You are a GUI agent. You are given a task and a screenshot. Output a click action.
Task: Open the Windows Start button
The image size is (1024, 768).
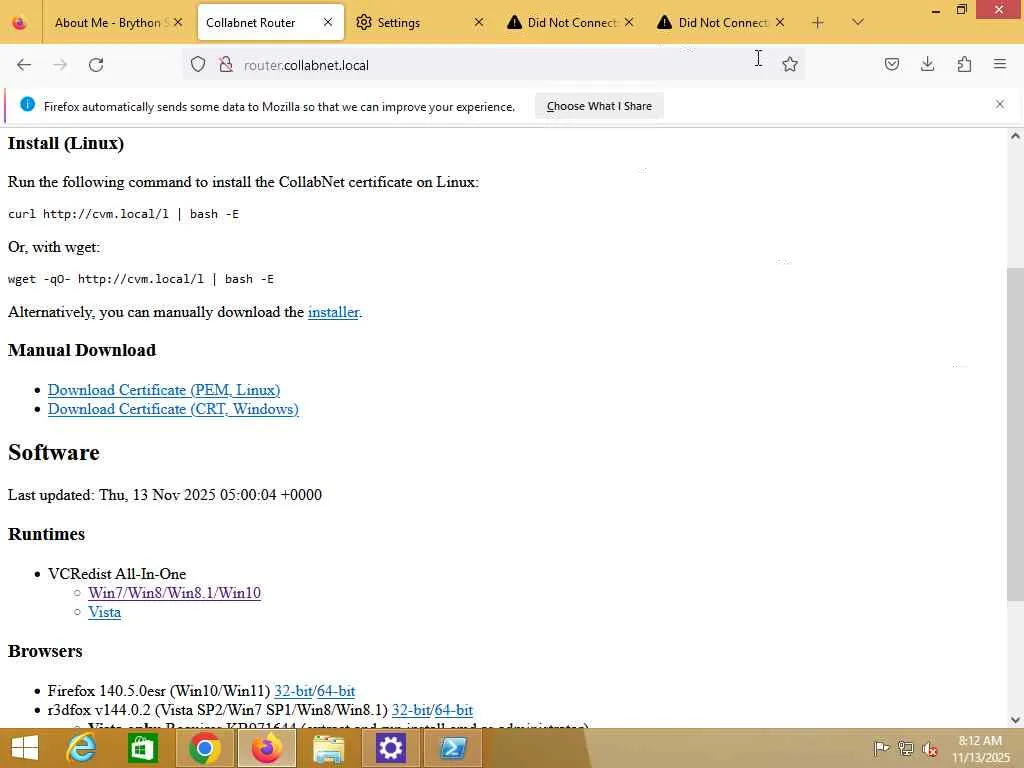coord(25,748)
